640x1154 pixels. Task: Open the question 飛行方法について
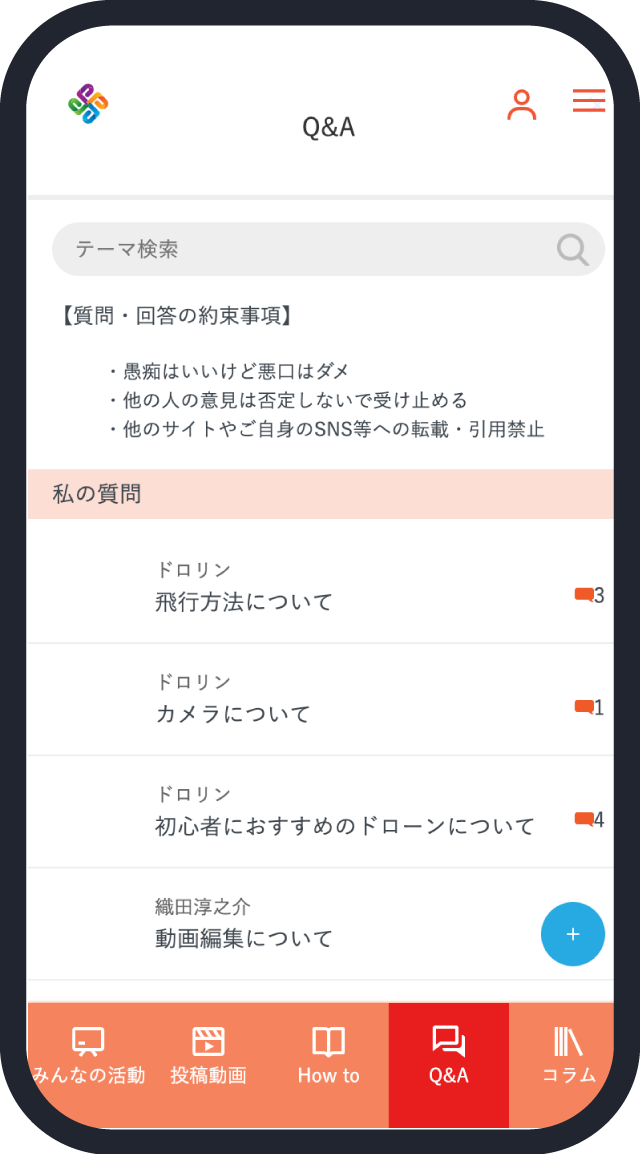click(244, 602)
